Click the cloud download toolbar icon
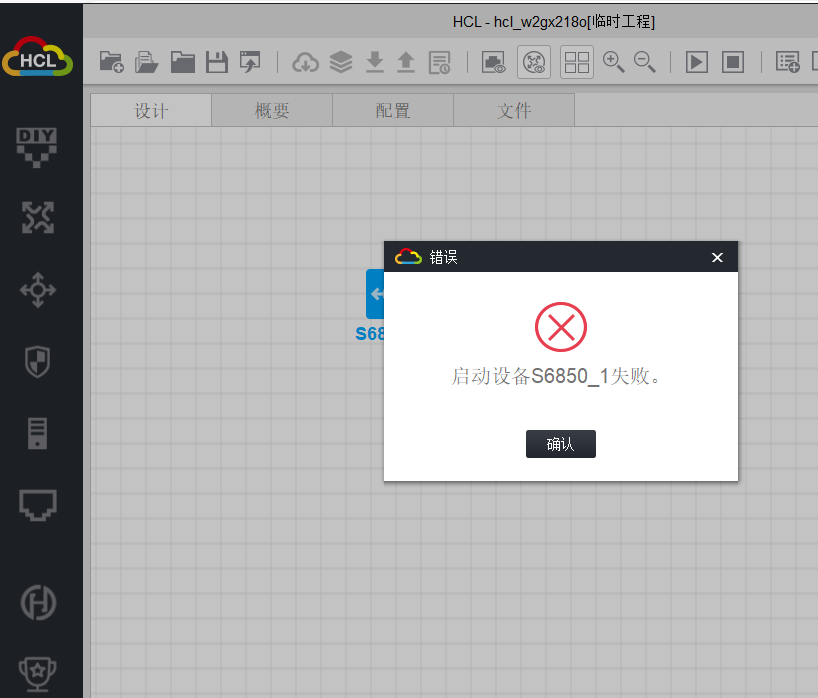 click(305, 62)
